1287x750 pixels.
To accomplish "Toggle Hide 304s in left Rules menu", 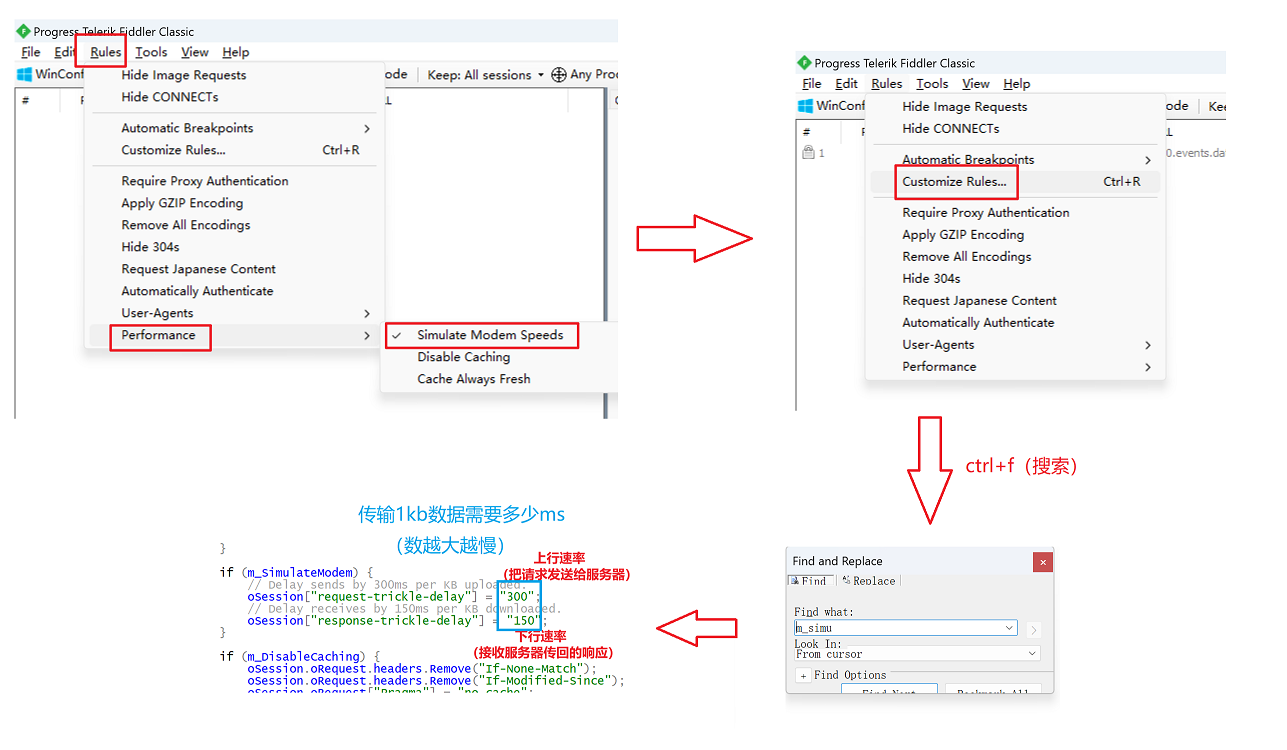I will tap(150, 247).
